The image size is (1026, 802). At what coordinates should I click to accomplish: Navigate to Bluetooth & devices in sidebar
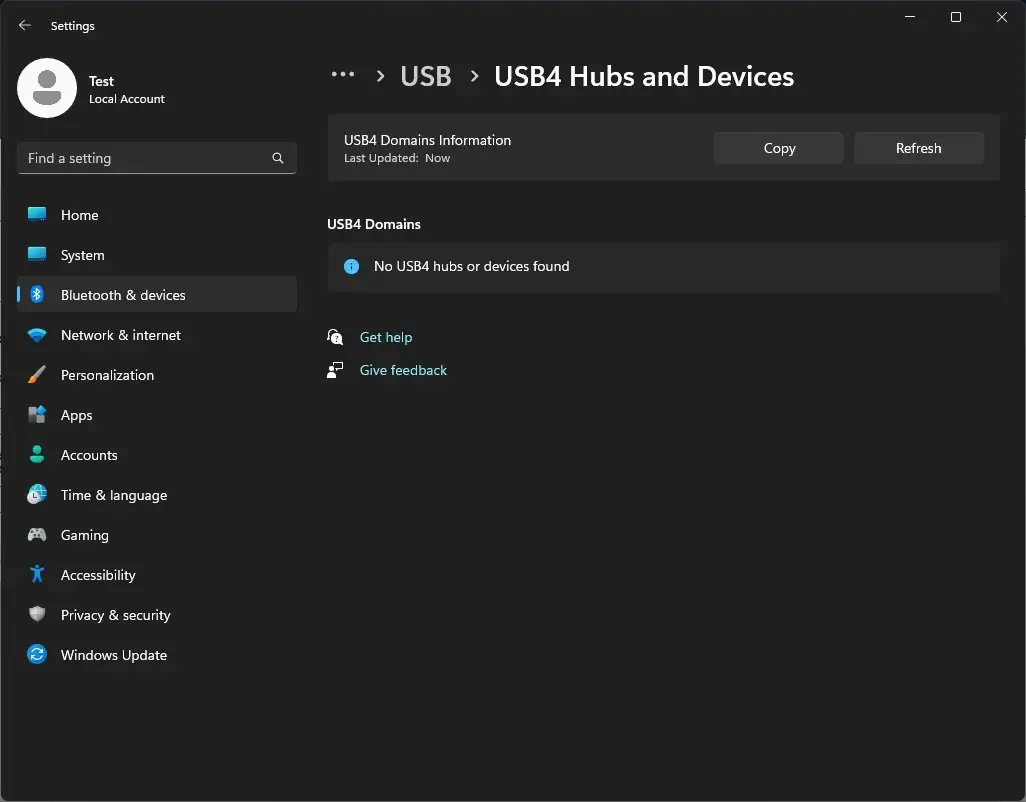(123, 295)
